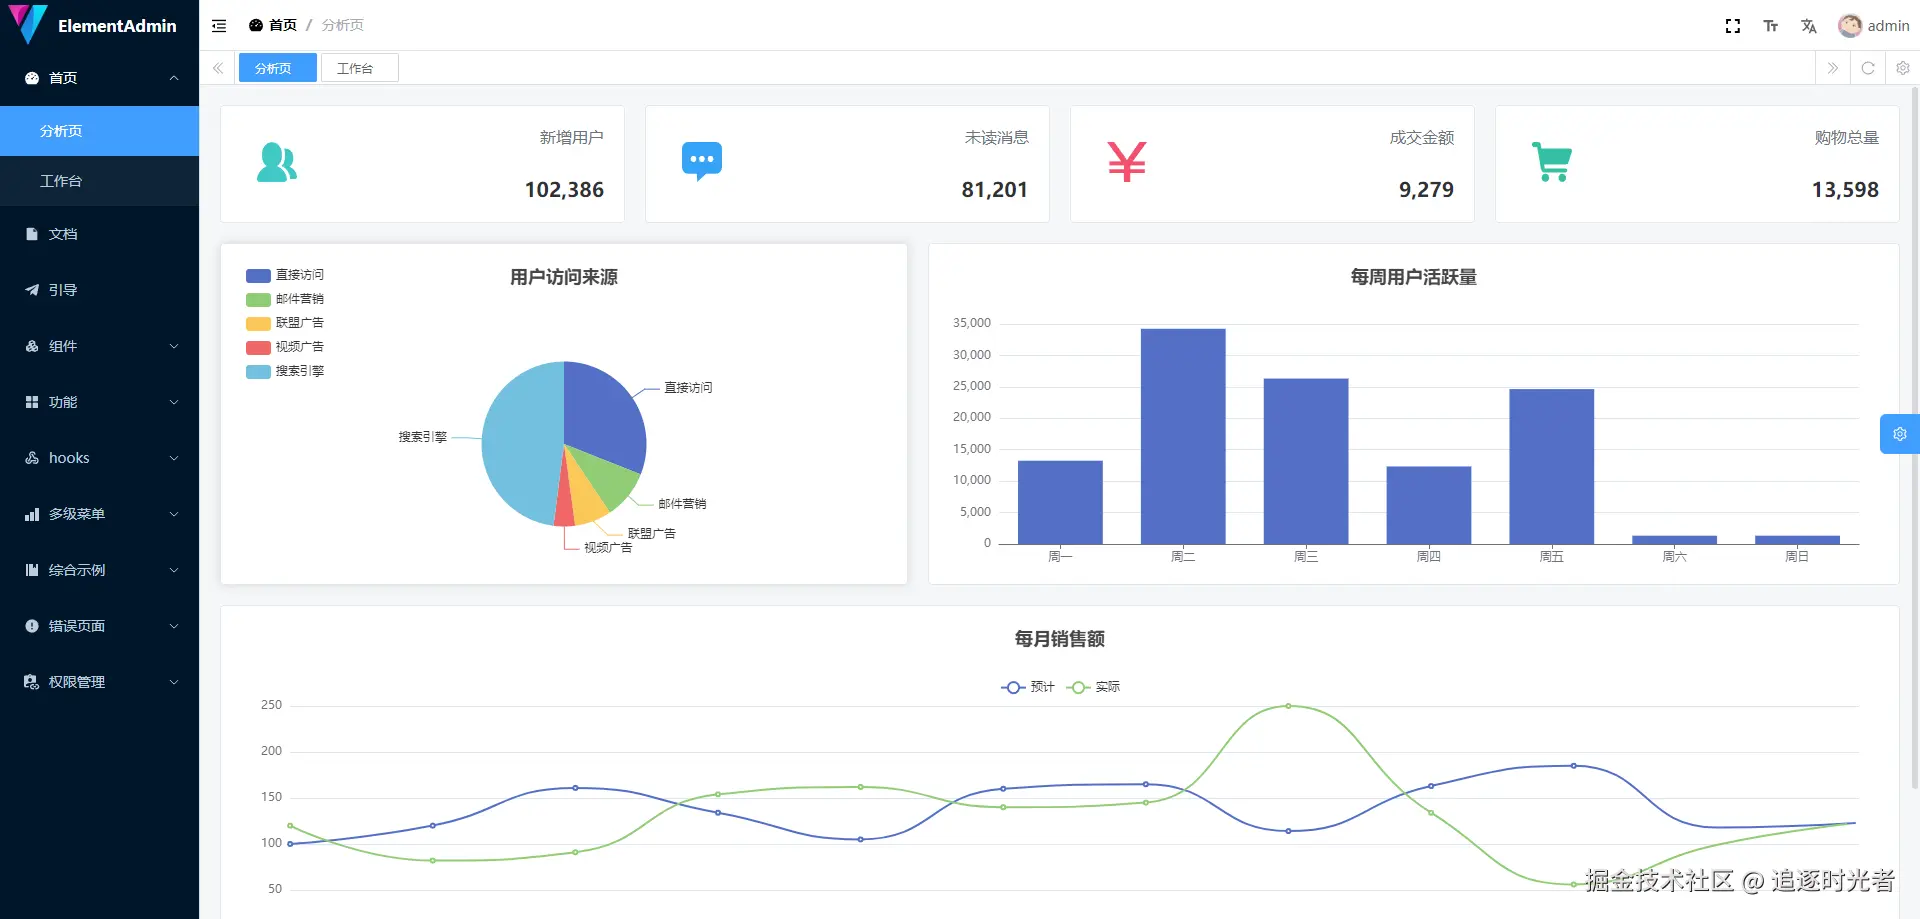Expand the 错误页面 sidebar menu
This screenshot has height=919, width=1920.
pyautogui.click(x=100, y=626)
